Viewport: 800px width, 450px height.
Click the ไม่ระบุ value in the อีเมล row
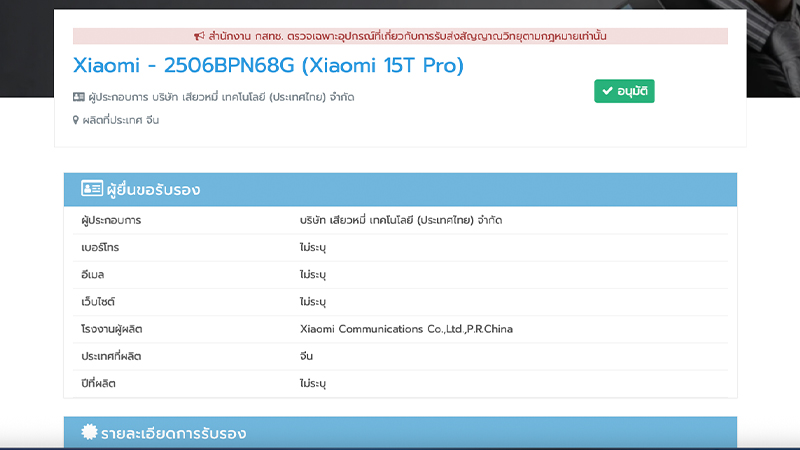click(x=313, y=274)
